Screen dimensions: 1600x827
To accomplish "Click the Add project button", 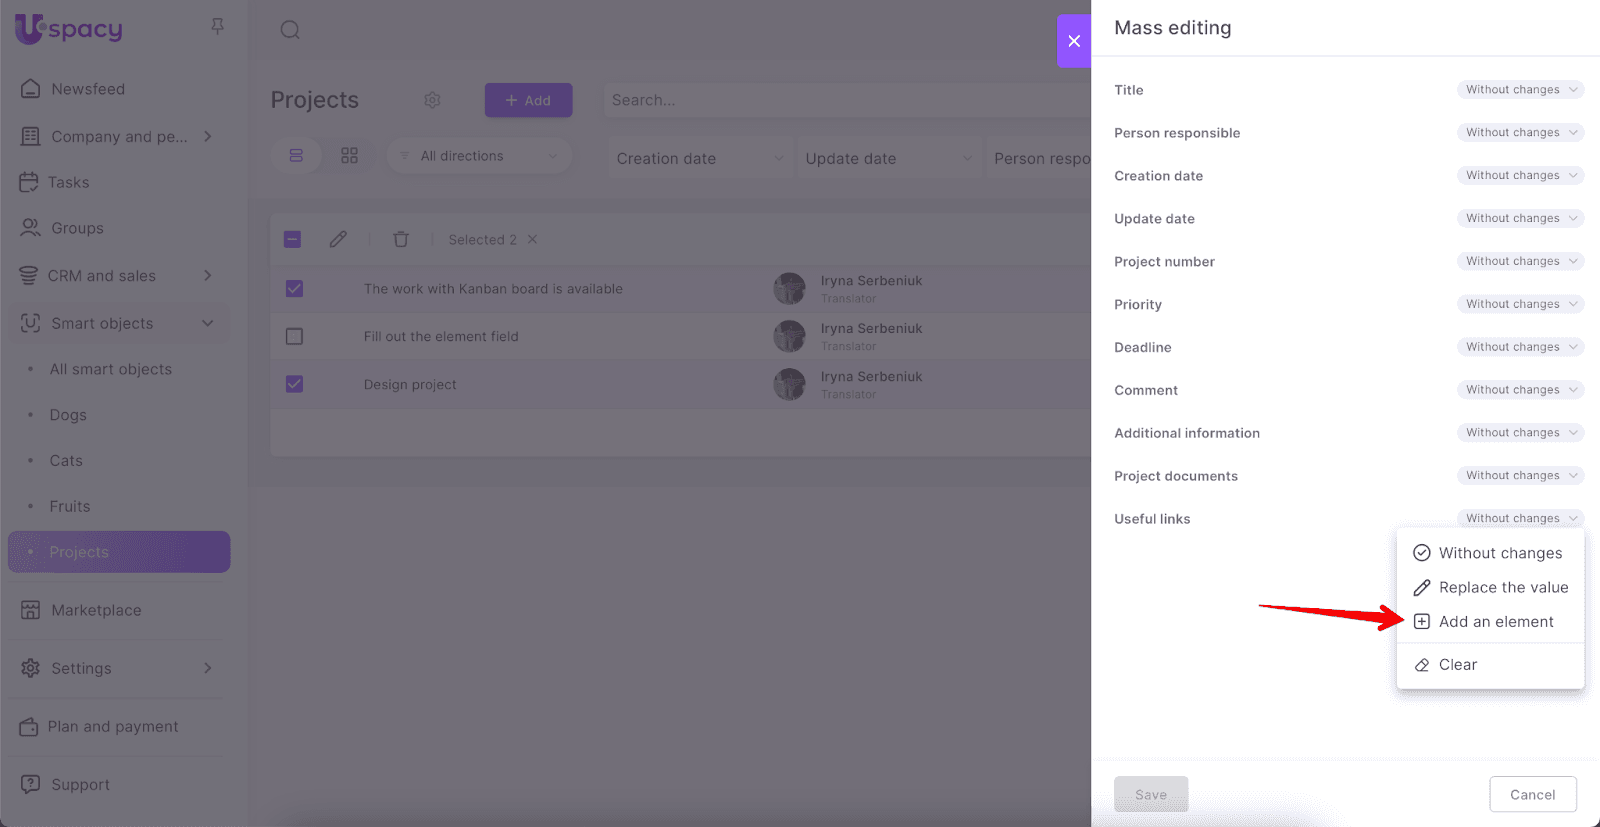I will [528, 100].
